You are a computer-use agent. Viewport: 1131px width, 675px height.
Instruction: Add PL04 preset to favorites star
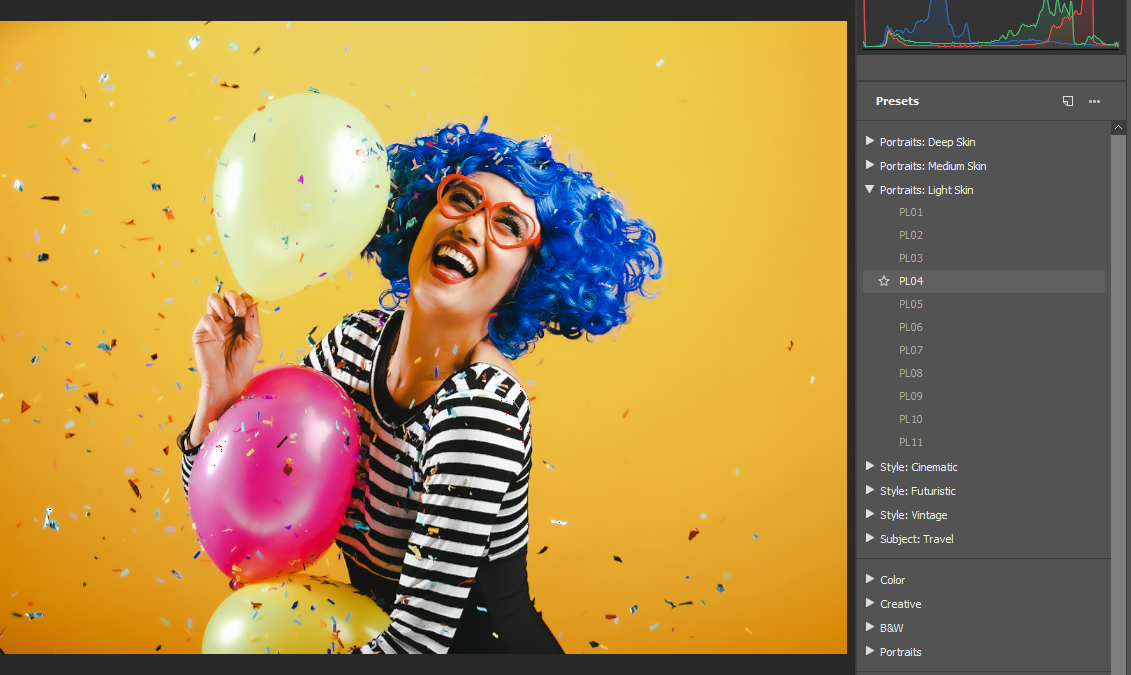[x=884, y=281]
